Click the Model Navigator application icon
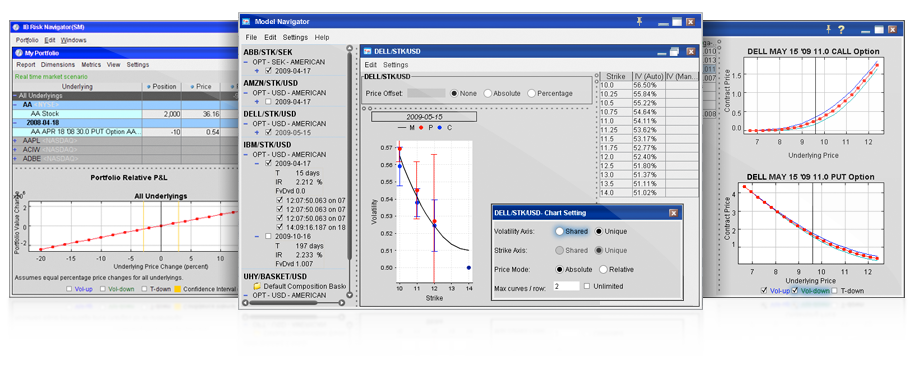Screen dimensions: 912x369 (x=245, y=22)
